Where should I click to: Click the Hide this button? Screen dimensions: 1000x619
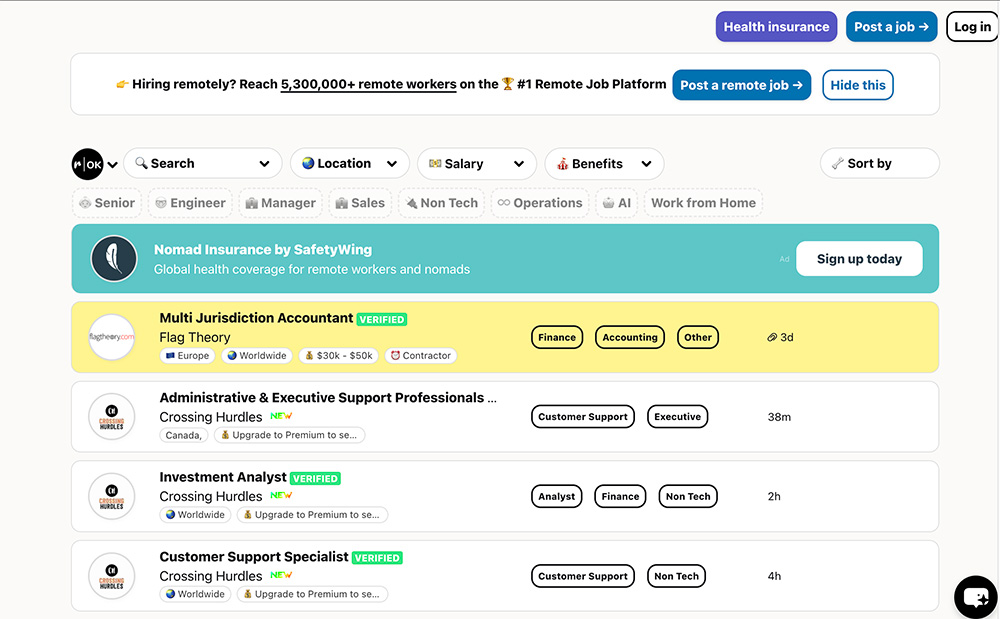click(x=858, y=85)
